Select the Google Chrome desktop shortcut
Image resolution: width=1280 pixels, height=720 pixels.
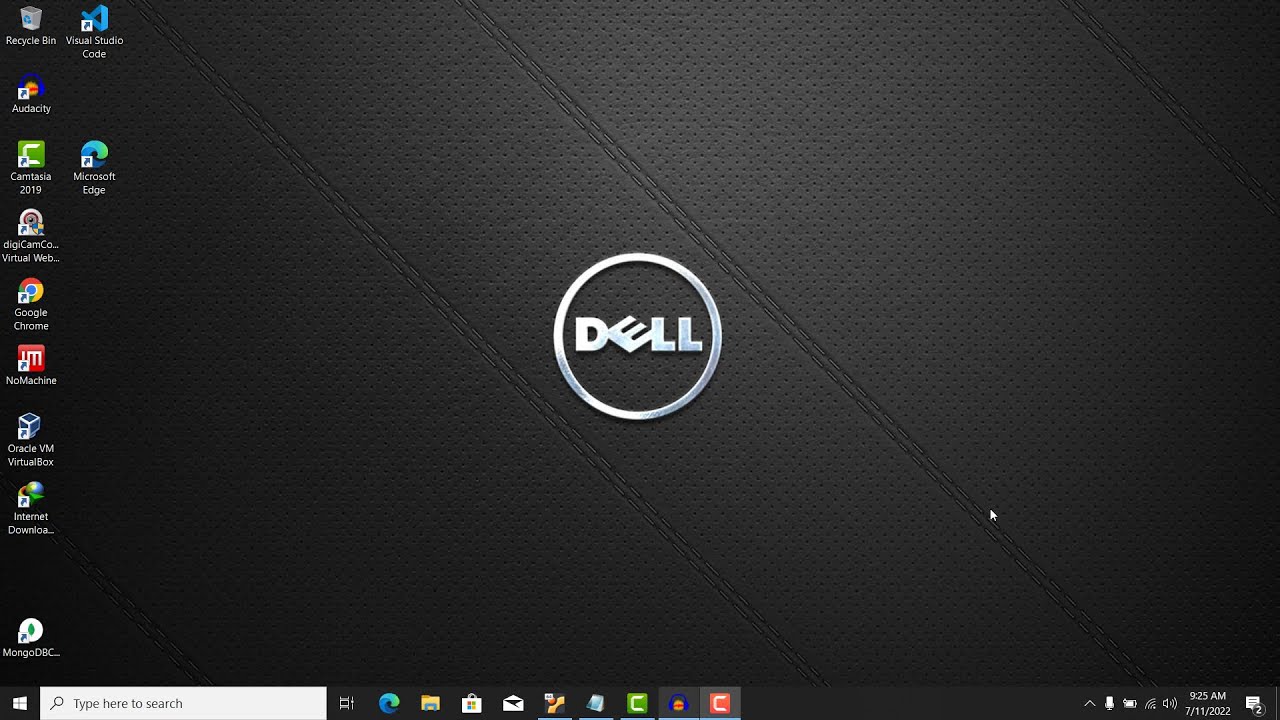(x=31, y=304)
